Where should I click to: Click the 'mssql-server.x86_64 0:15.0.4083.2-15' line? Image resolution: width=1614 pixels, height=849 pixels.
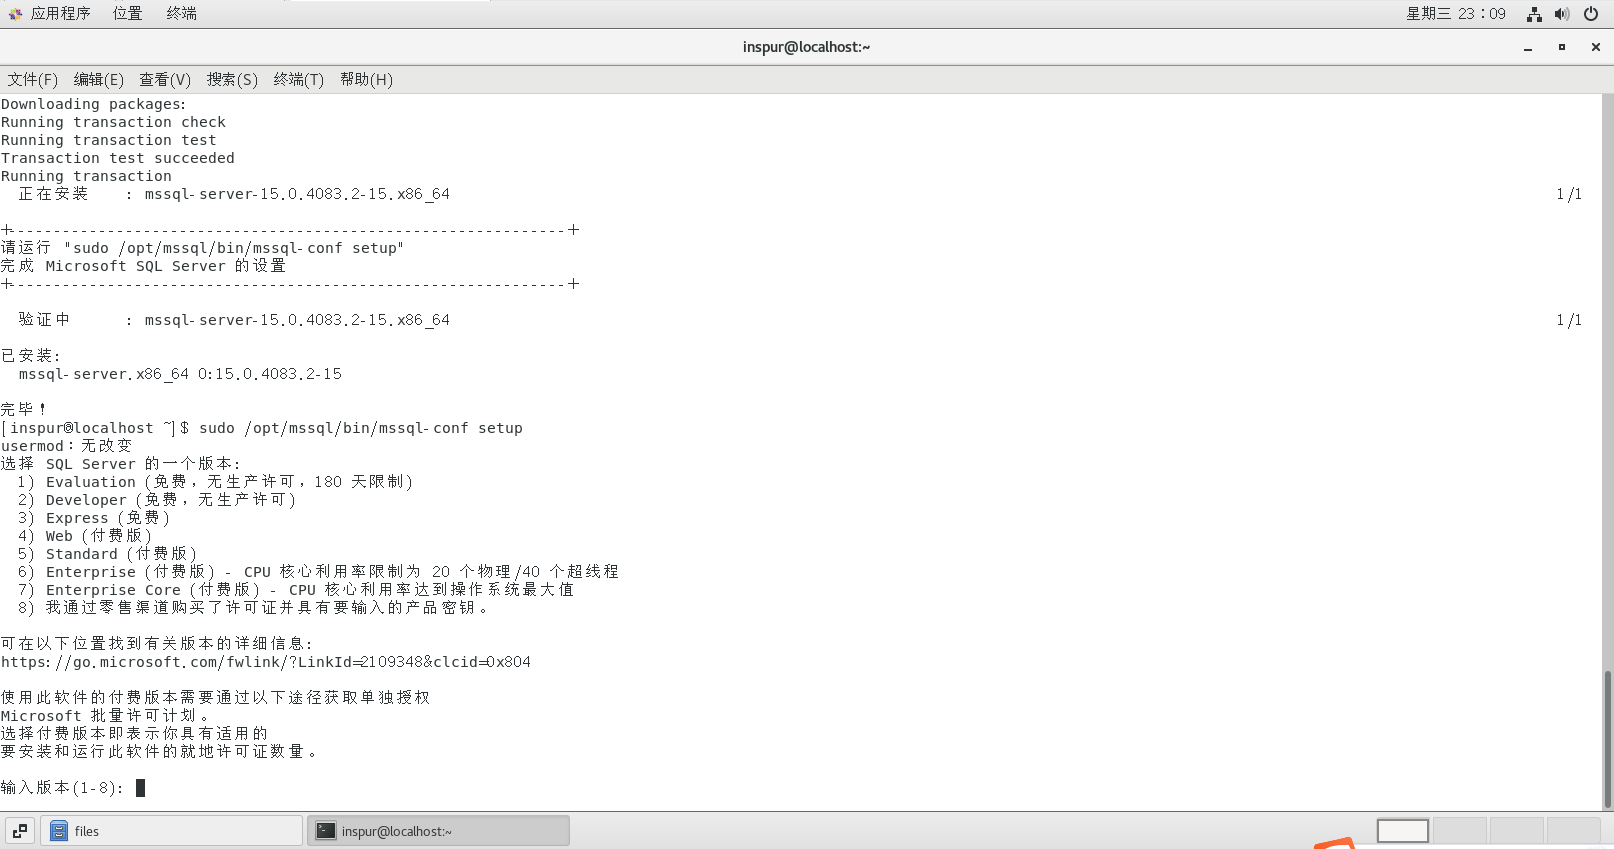coord(180,374)
